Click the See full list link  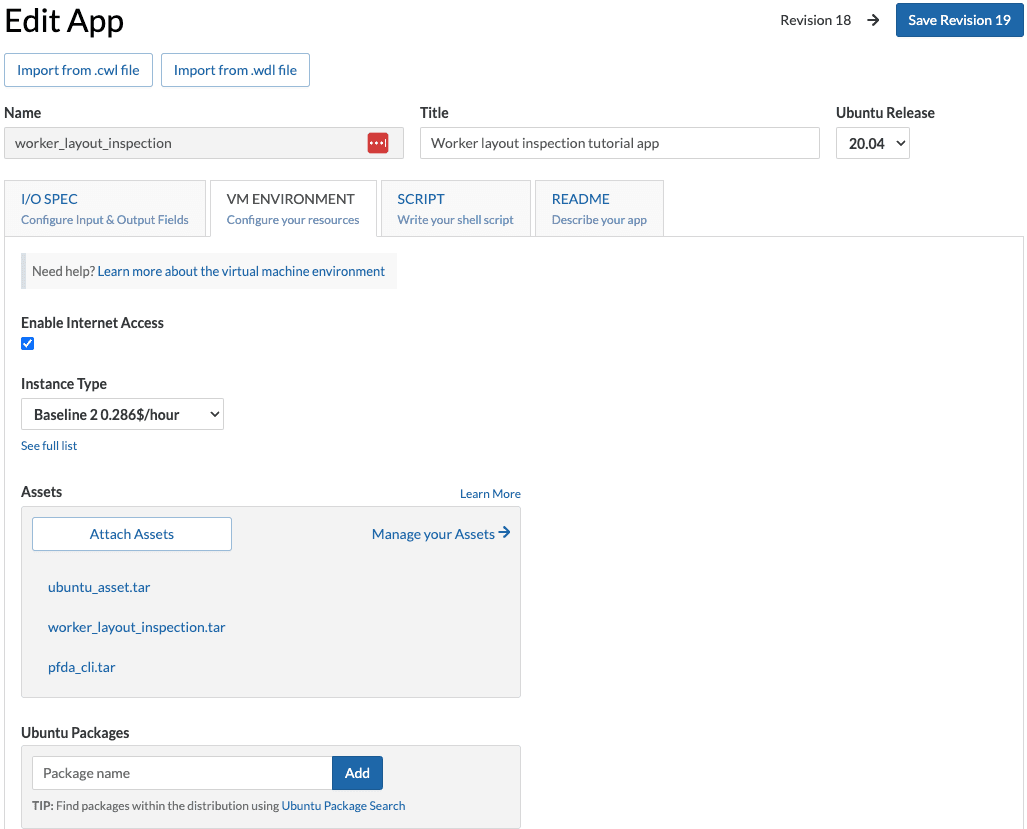(x=49, y=446)
